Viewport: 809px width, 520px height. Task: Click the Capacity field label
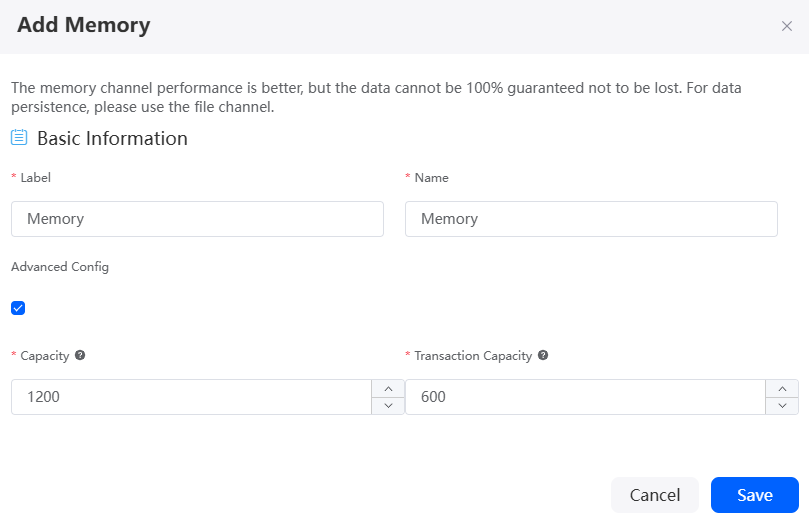pyautogui.click(x=44, y=355)
